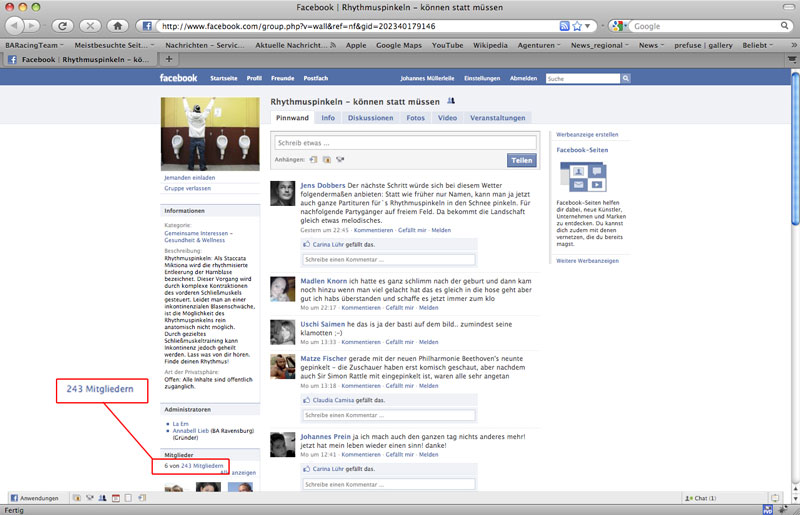Open the Meistbesuchte Seiten bookmark folder
The image size is (800, 515).
[x=114, y=45]
